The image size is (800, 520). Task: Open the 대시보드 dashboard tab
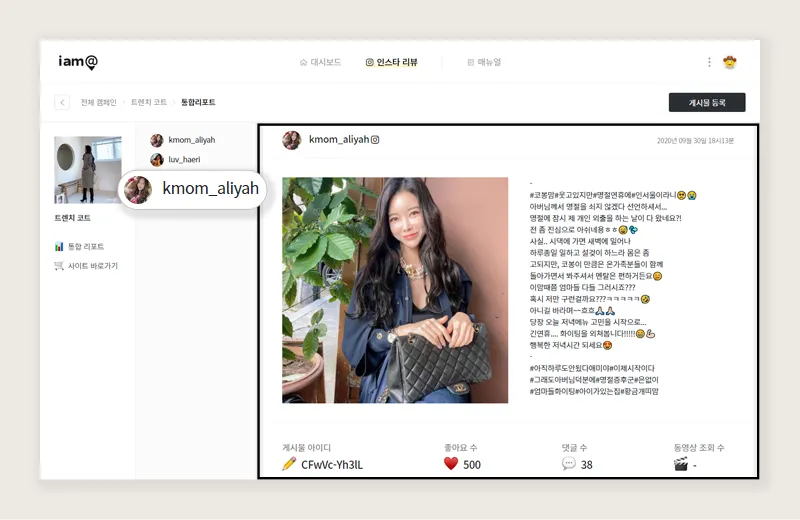[x=320, y=62]
